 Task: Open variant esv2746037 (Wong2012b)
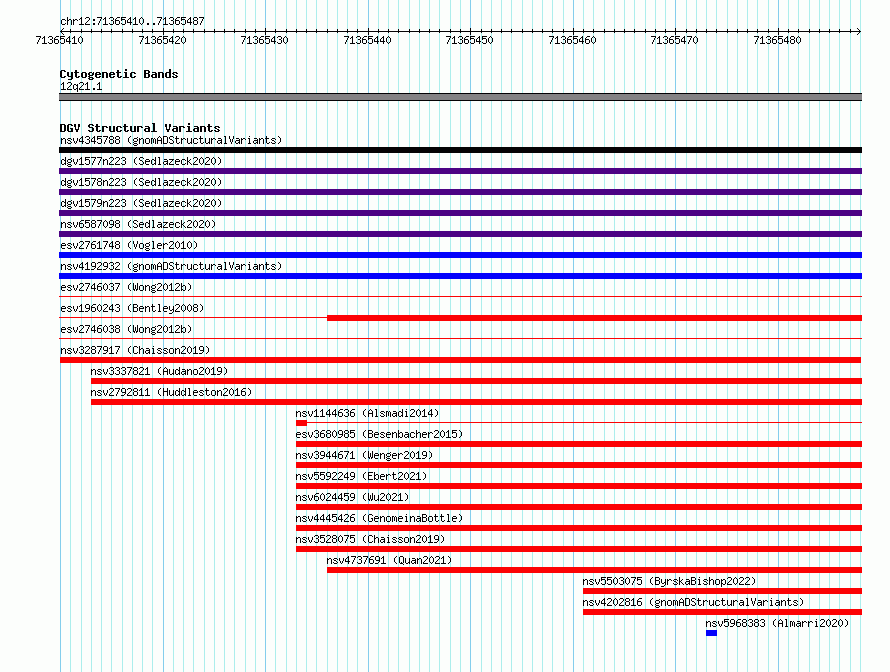click(126, 287)
